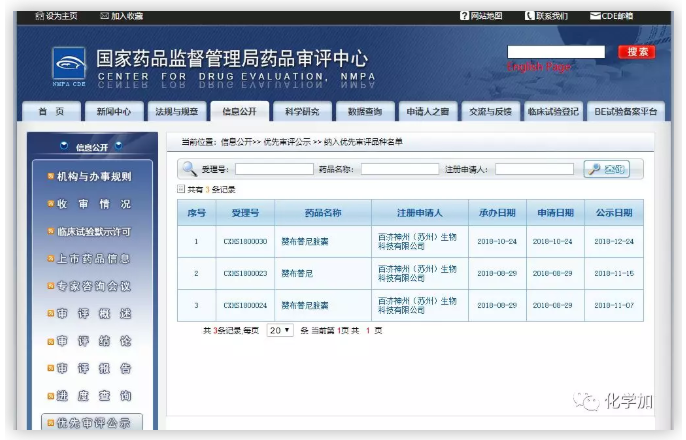686x440 pixels.
Task: Click the English Page link
Action: (x=538, y=67)
